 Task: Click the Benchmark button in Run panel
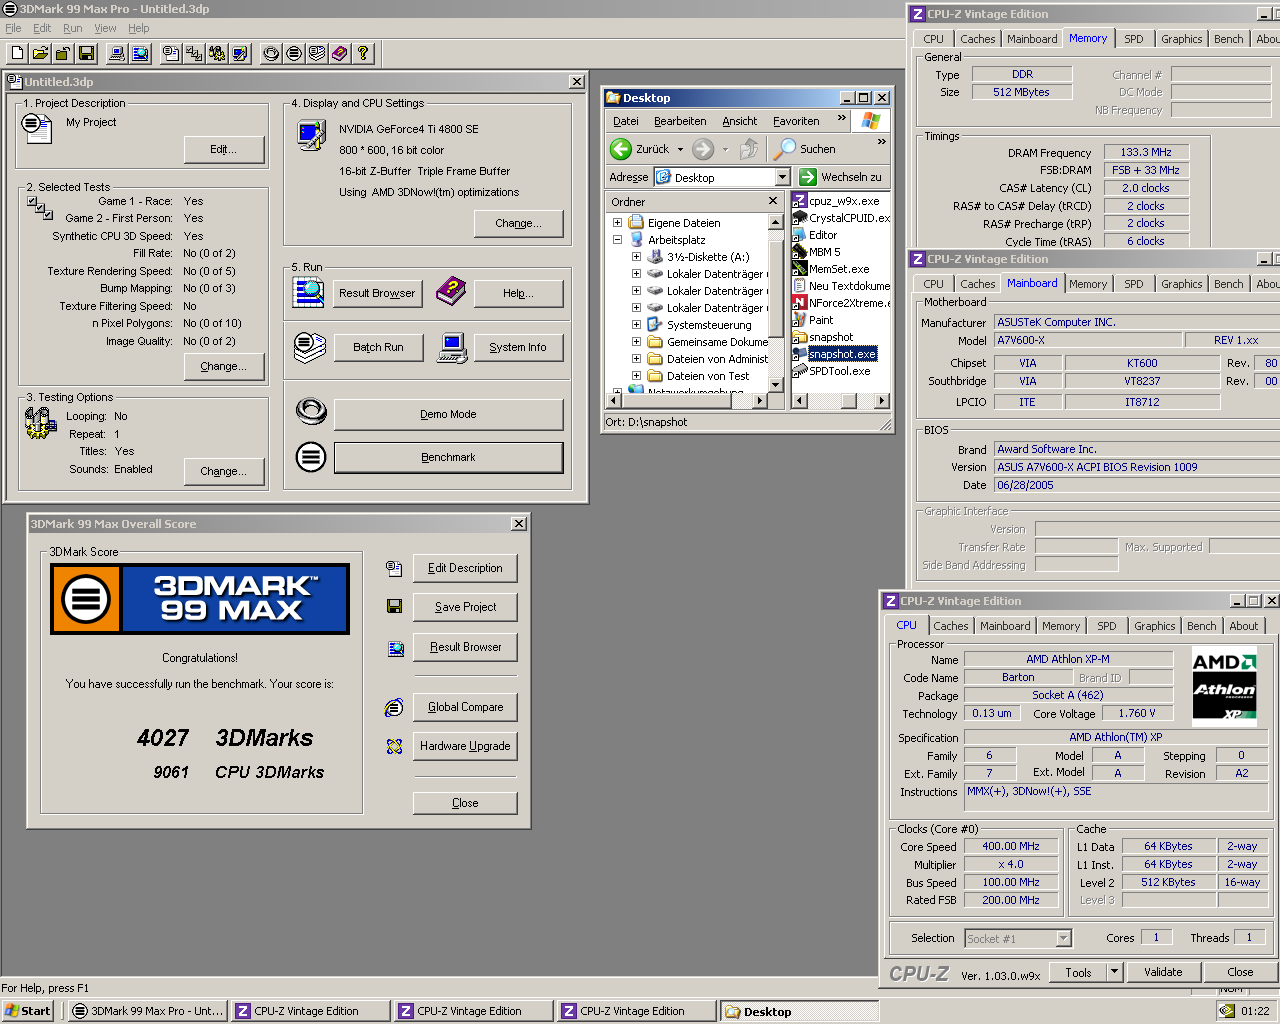[x=448, y=457]
